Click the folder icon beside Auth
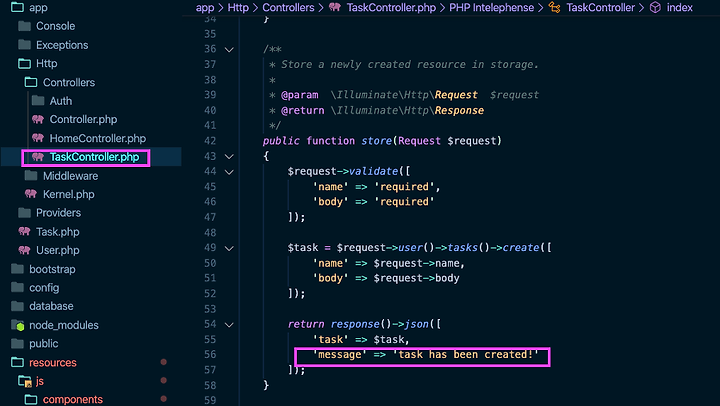This screenshot has height=406, width=720. pos(38,101)
